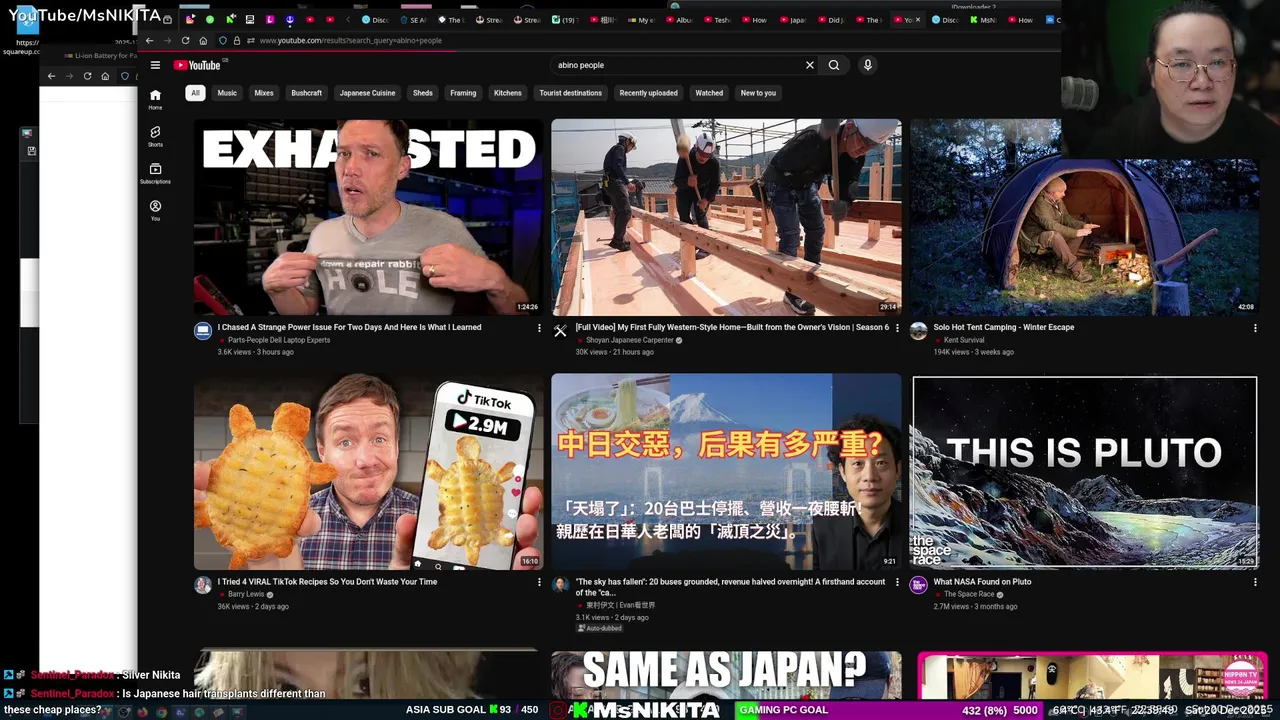Open Barry Lewis channel avatar

[203, 585]
